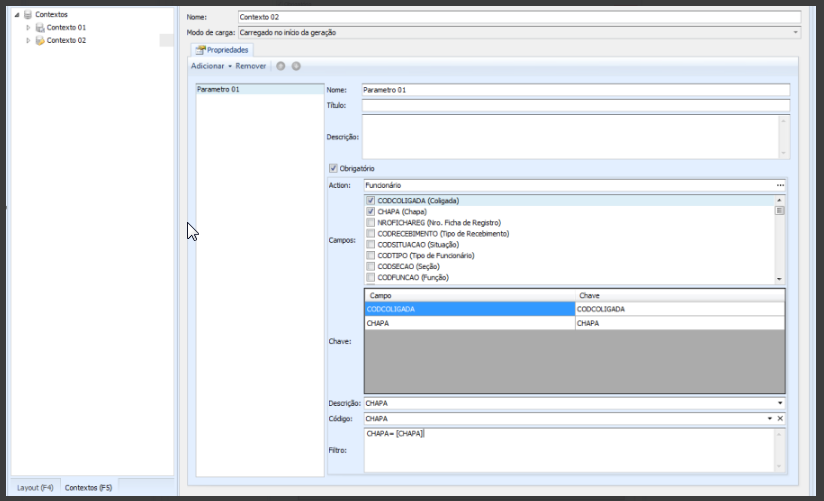Select Parametro 01 in the list
Viewport: 824px width, 501px height.
click(x=260, y=90)
